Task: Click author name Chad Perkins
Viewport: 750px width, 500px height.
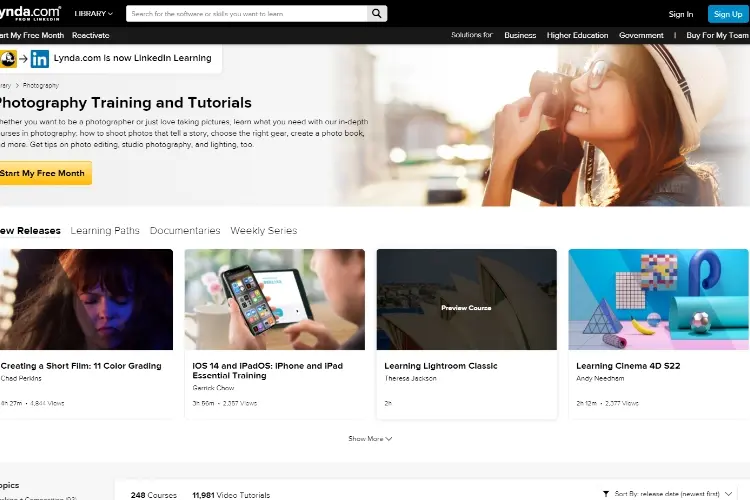Action: [21, 378]
